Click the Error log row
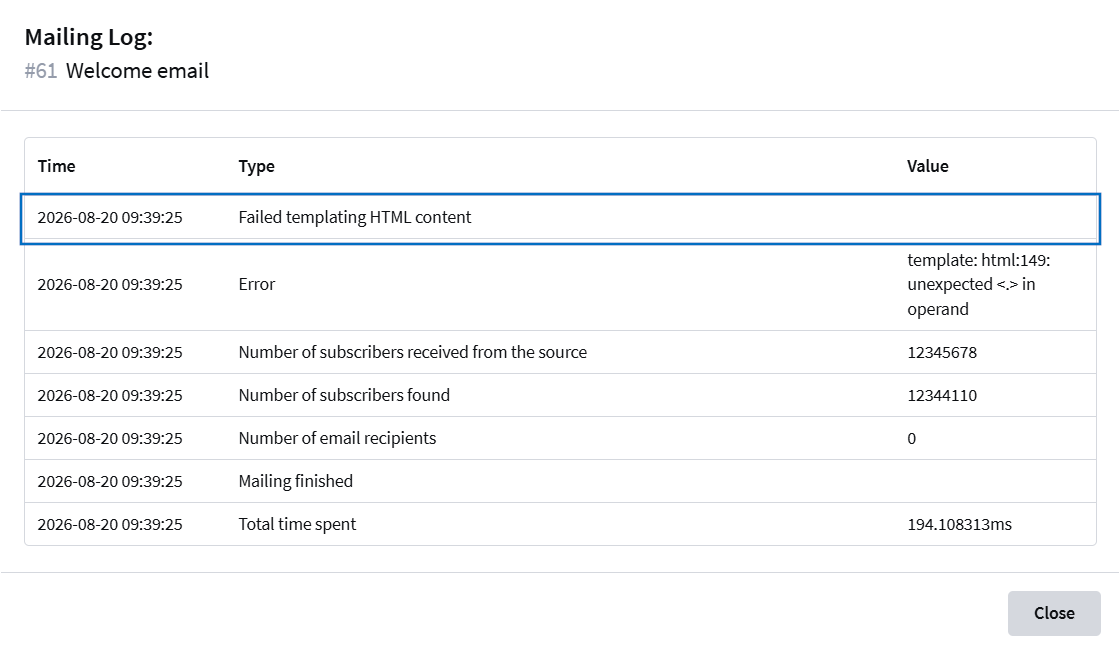The image size is (1119, 651). tap(560, 285)
